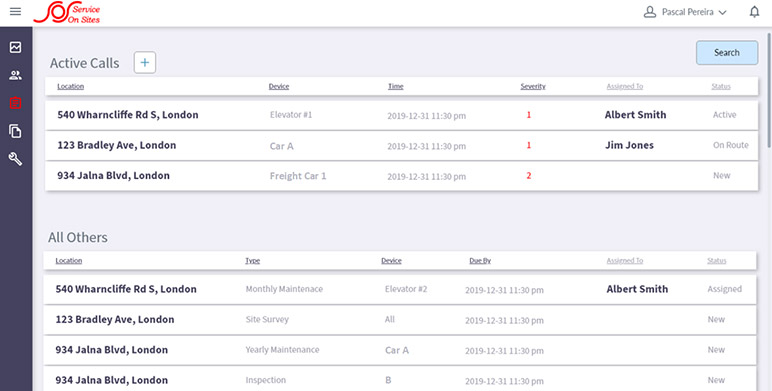Screen dimensions: 772x391
Task: Sort Active Calls by Location header
Action: 70,86
